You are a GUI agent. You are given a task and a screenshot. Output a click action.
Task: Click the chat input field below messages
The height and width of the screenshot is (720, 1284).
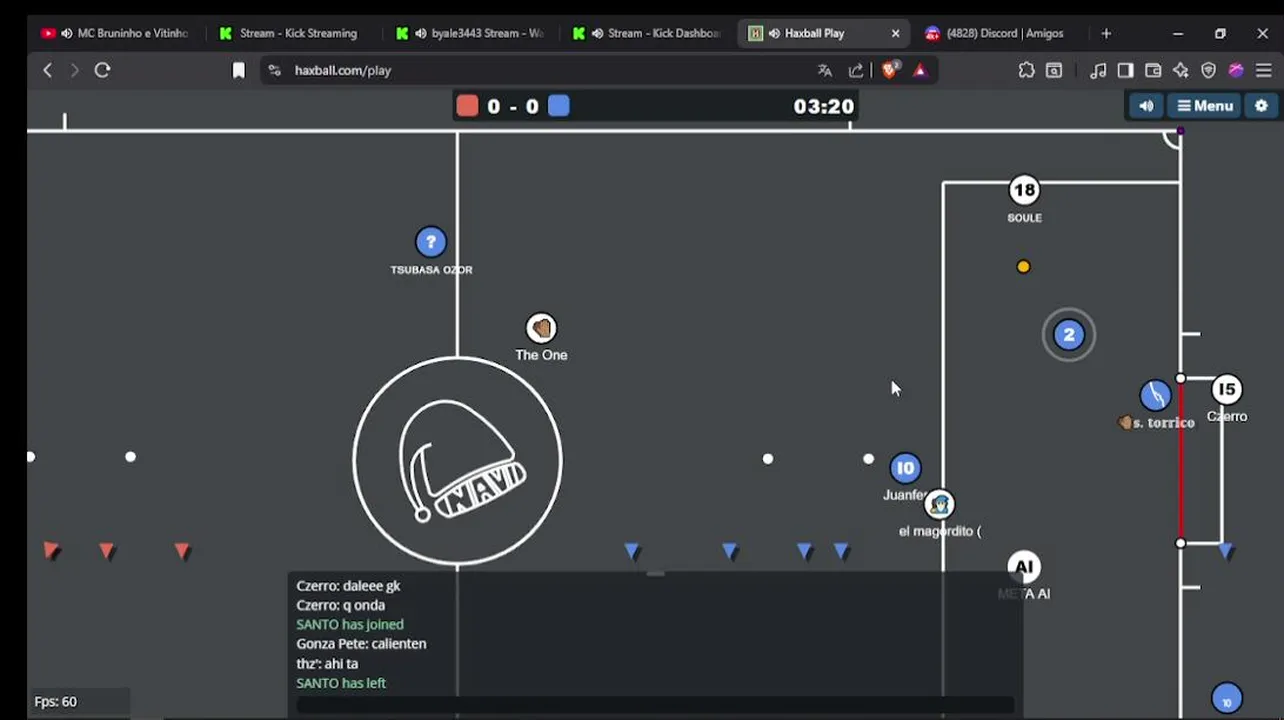click(655, 704)
